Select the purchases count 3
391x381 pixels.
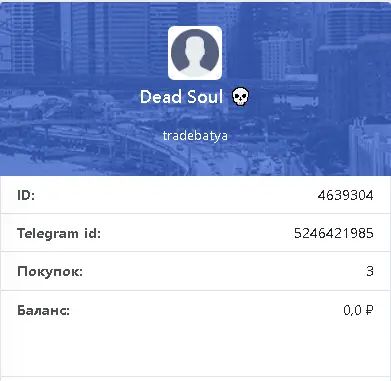[x=370, y=271]
